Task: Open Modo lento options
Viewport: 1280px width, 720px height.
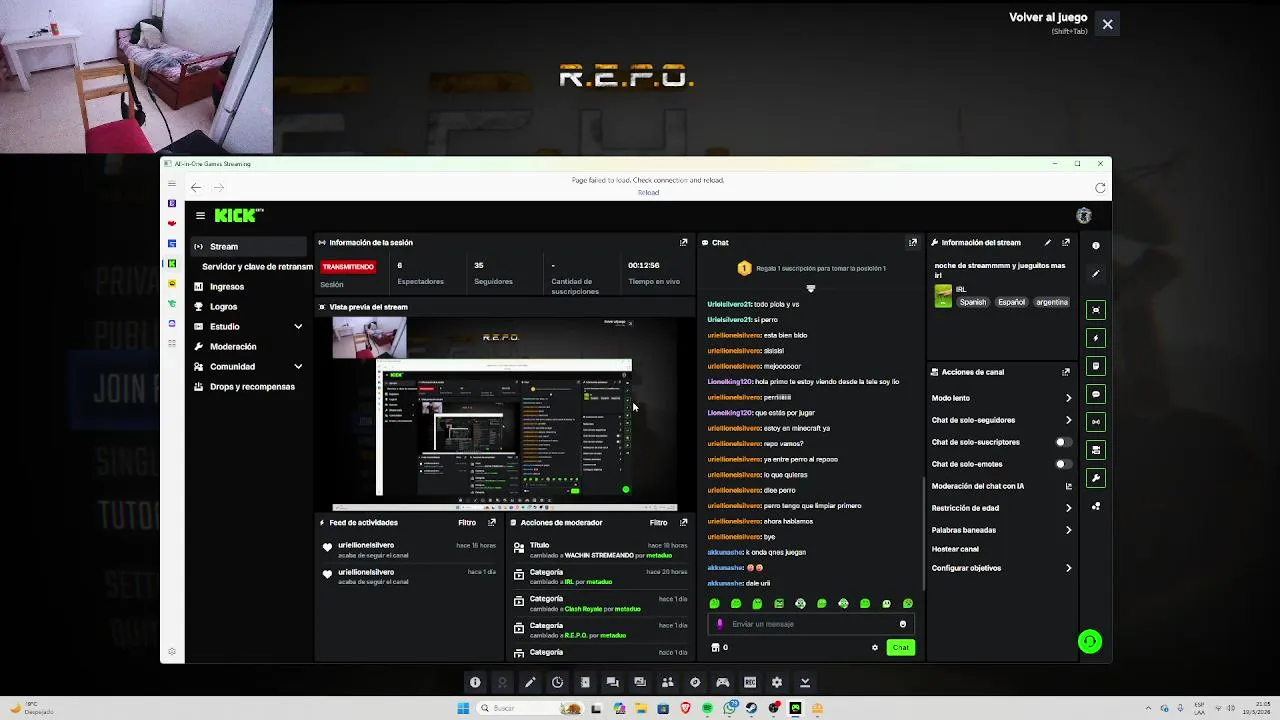Action: [x=1001, y=398]
